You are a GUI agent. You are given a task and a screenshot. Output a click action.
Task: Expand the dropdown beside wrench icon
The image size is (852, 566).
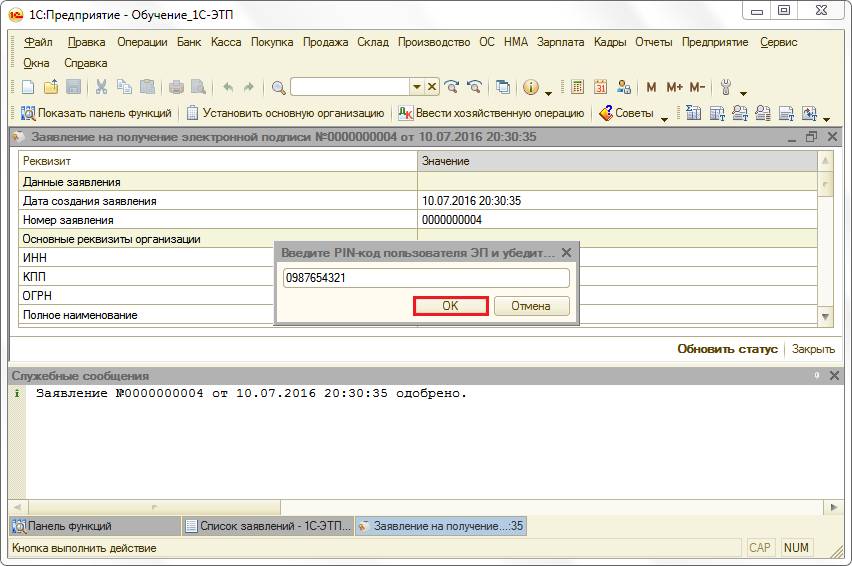coord(743,93)
